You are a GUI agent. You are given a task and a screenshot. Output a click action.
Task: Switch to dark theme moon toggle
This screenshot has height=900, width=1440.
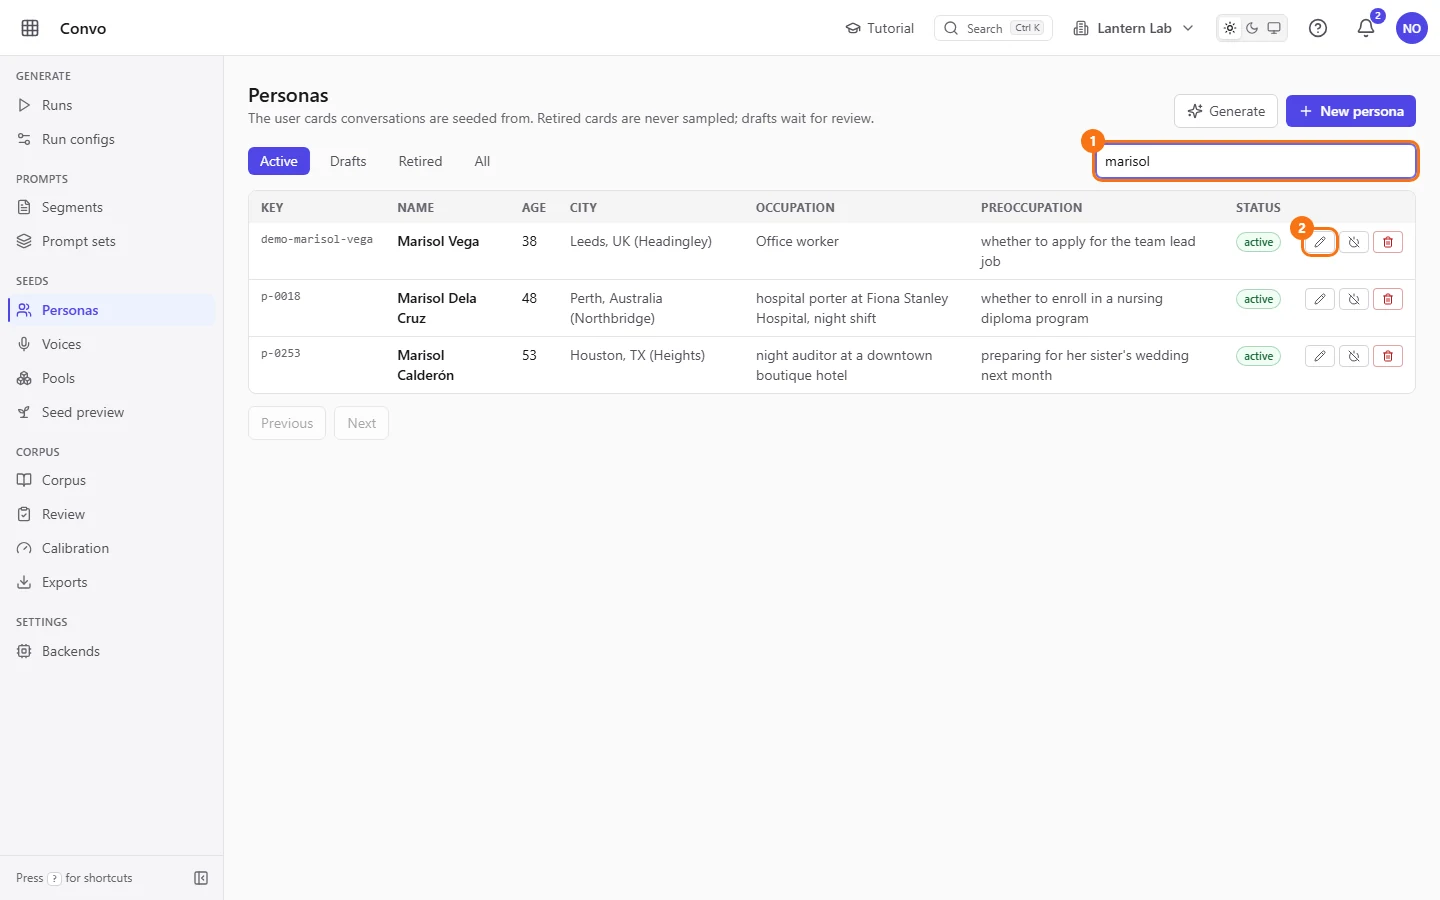(1252, 28)
